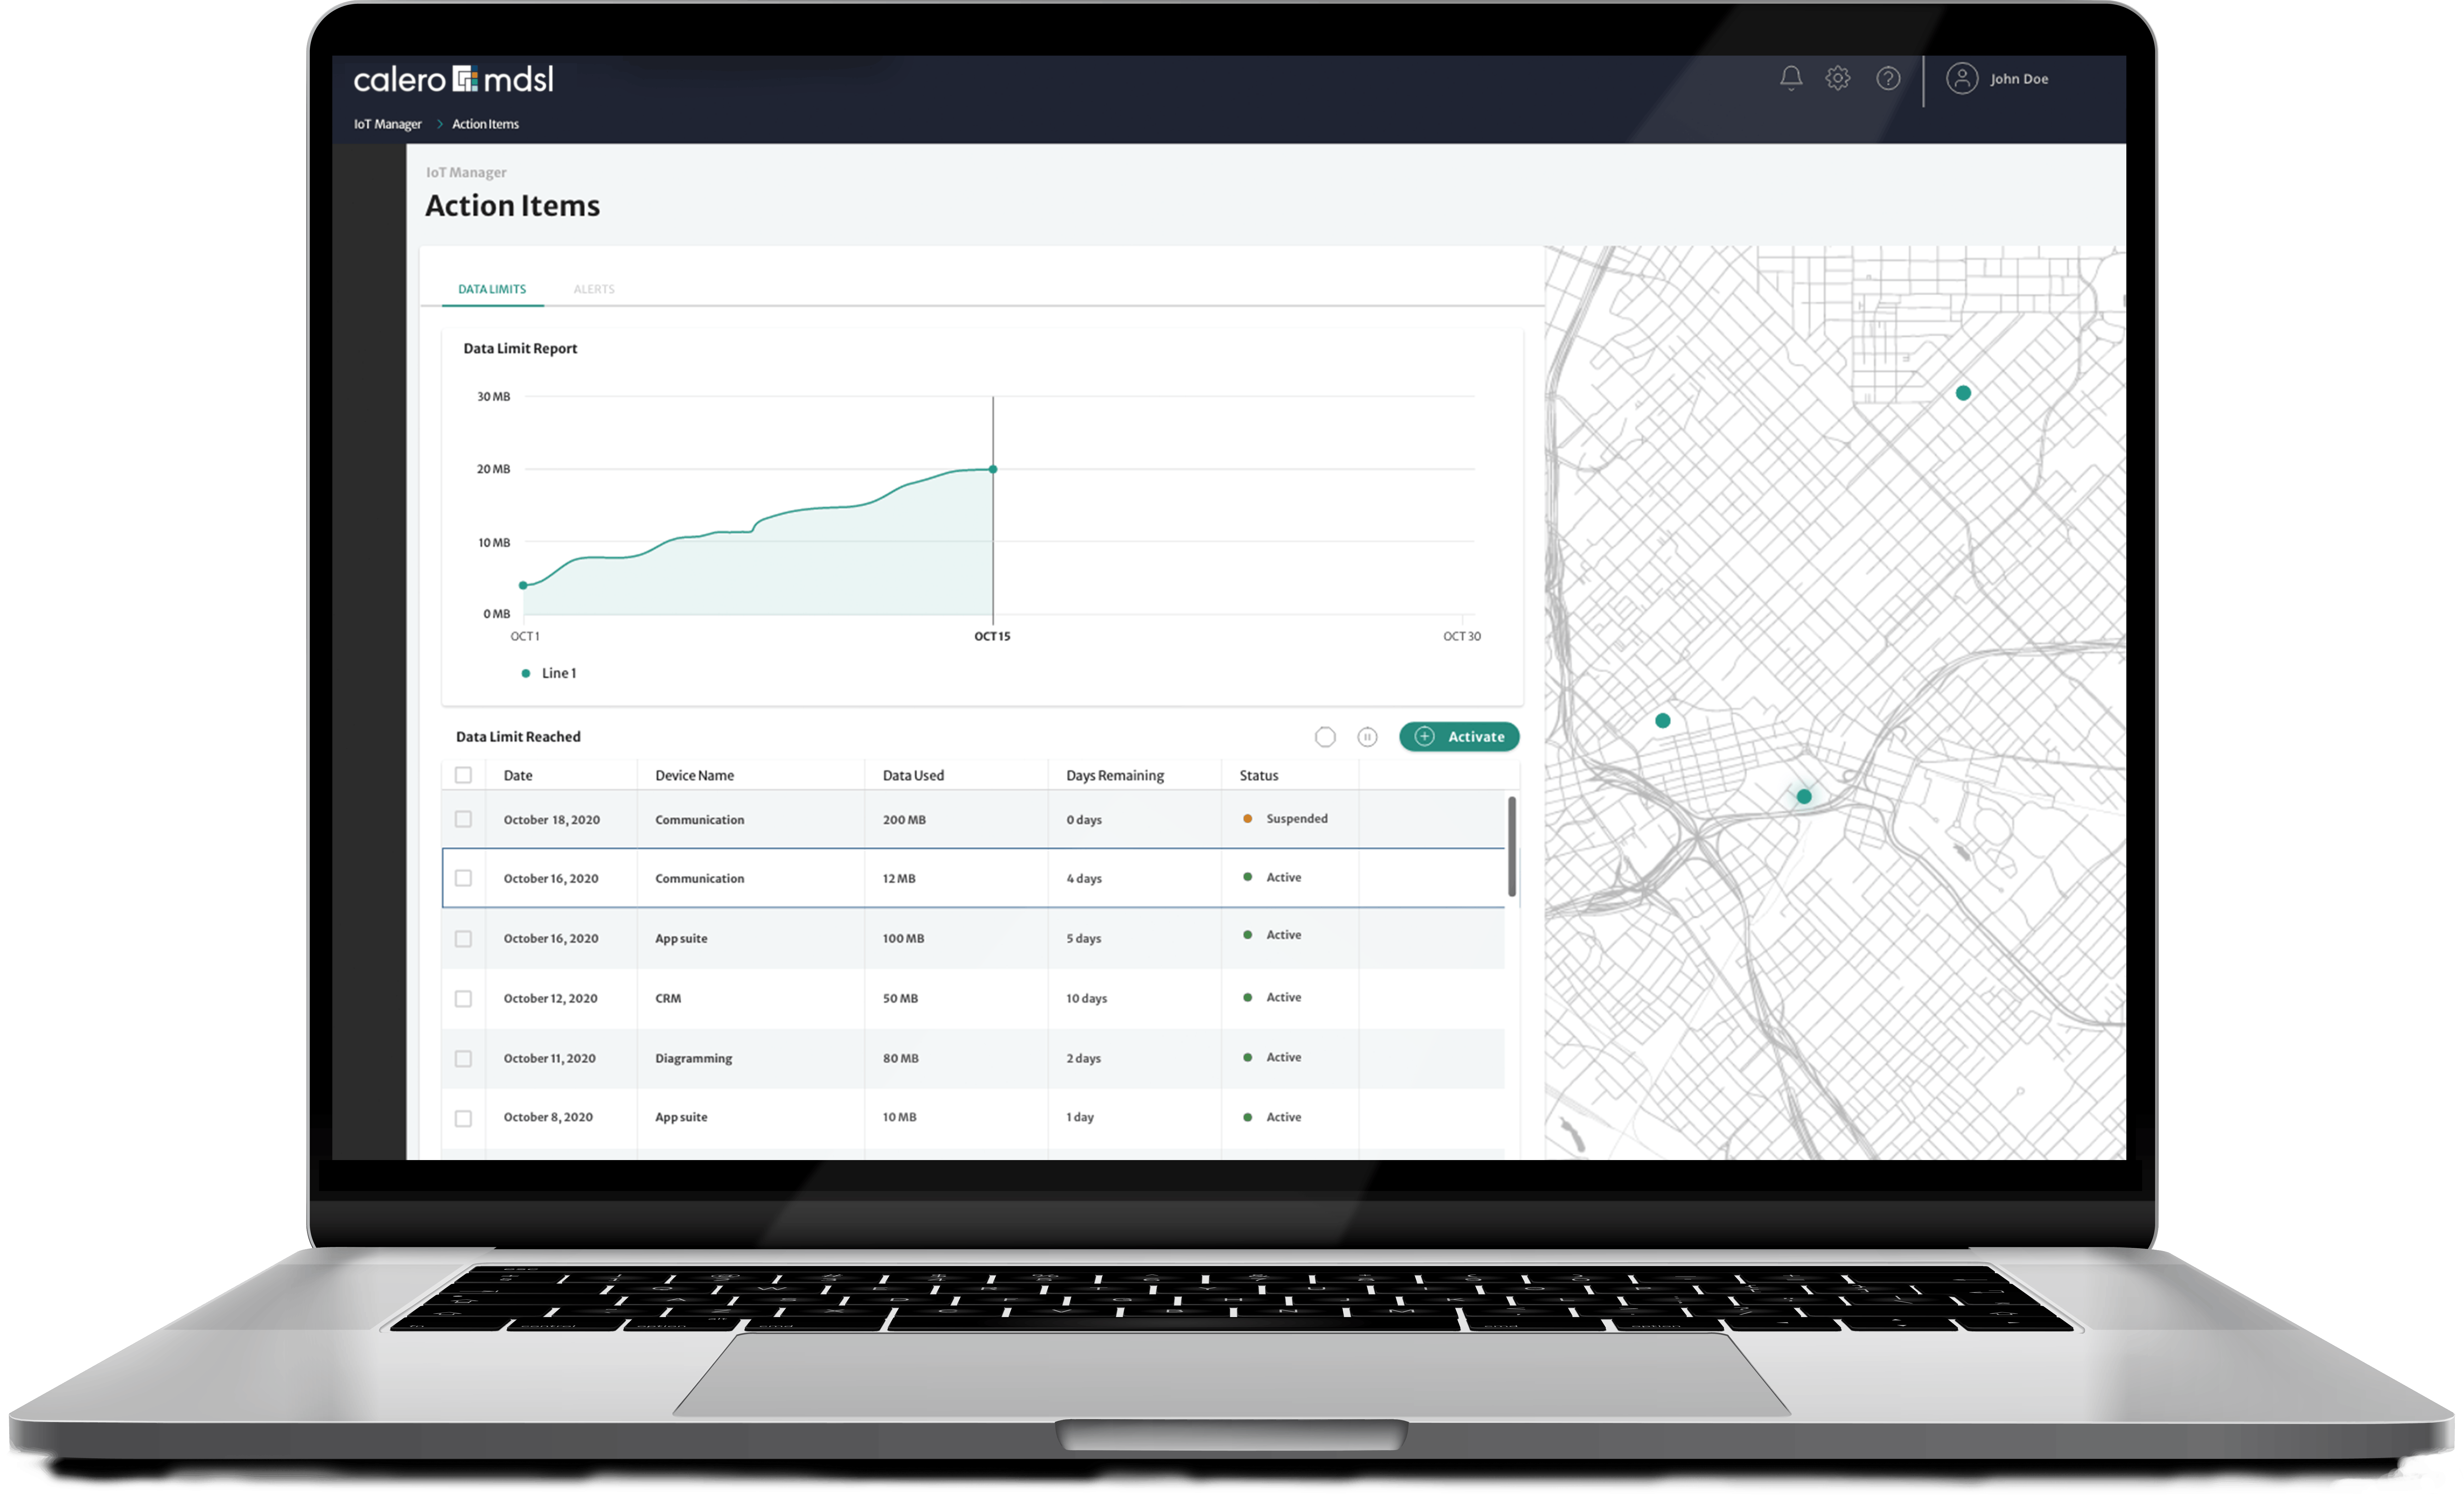Viewport: 2464px width, 1512px height.
Task: Click the Line 1 legend dot
Action: click(526, 673)
